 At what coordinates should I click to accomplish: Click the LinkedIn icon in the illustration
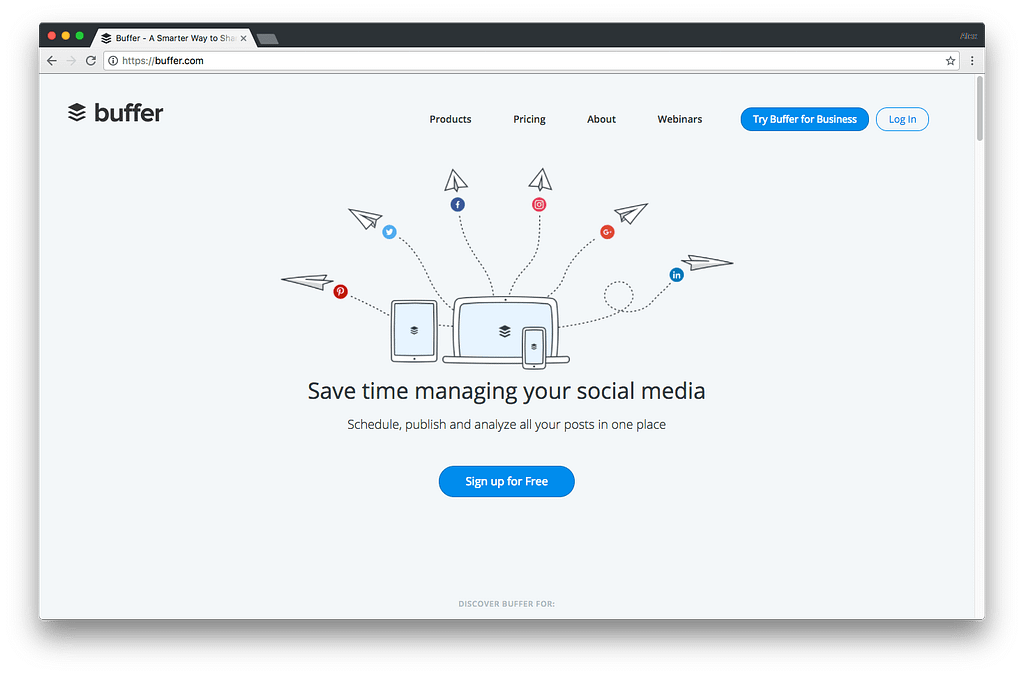(677, 275)
